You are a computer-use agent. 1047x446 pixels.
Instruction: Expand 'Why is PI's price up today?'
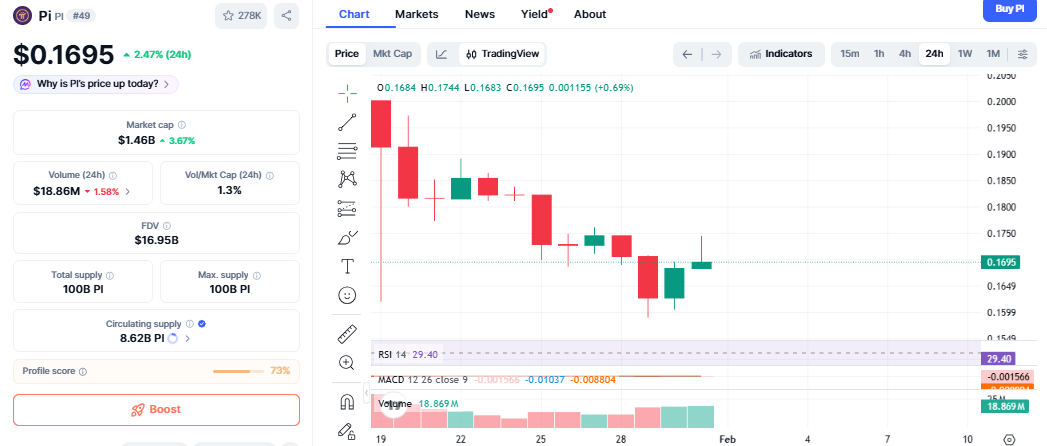tap(96, 84)
